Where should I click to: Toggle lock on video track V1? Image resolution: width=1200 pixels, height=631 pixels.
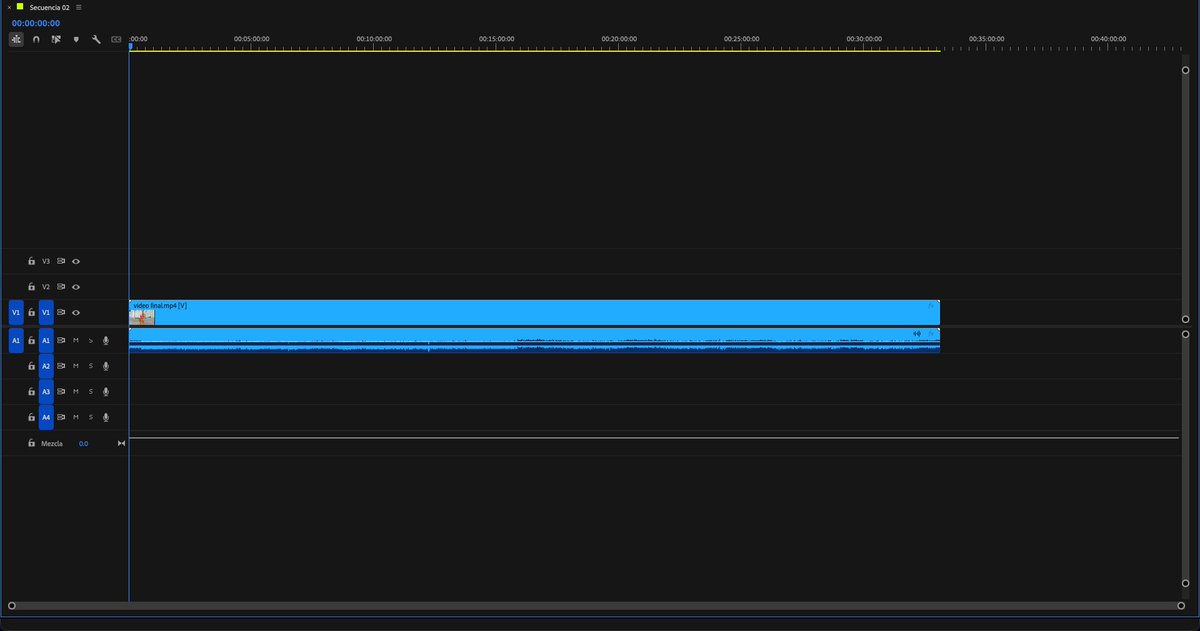click(31, 313)
